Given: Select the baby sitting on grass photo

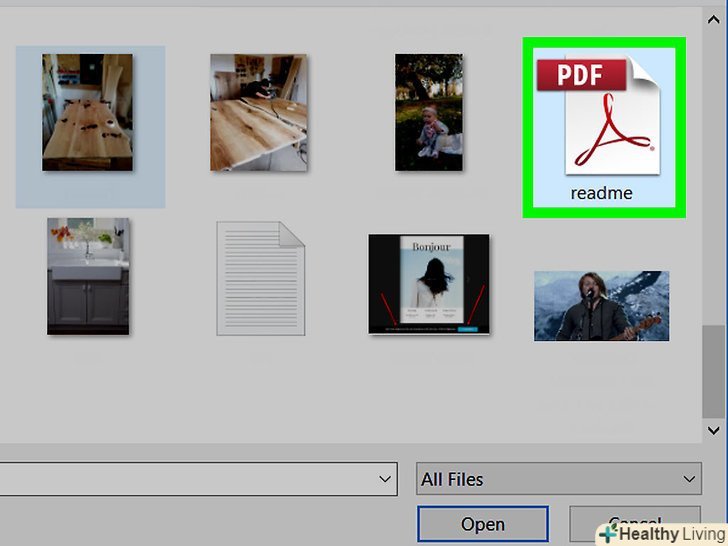Looking at the screenshot, I should pyautogui.click(x=429, y=112).
